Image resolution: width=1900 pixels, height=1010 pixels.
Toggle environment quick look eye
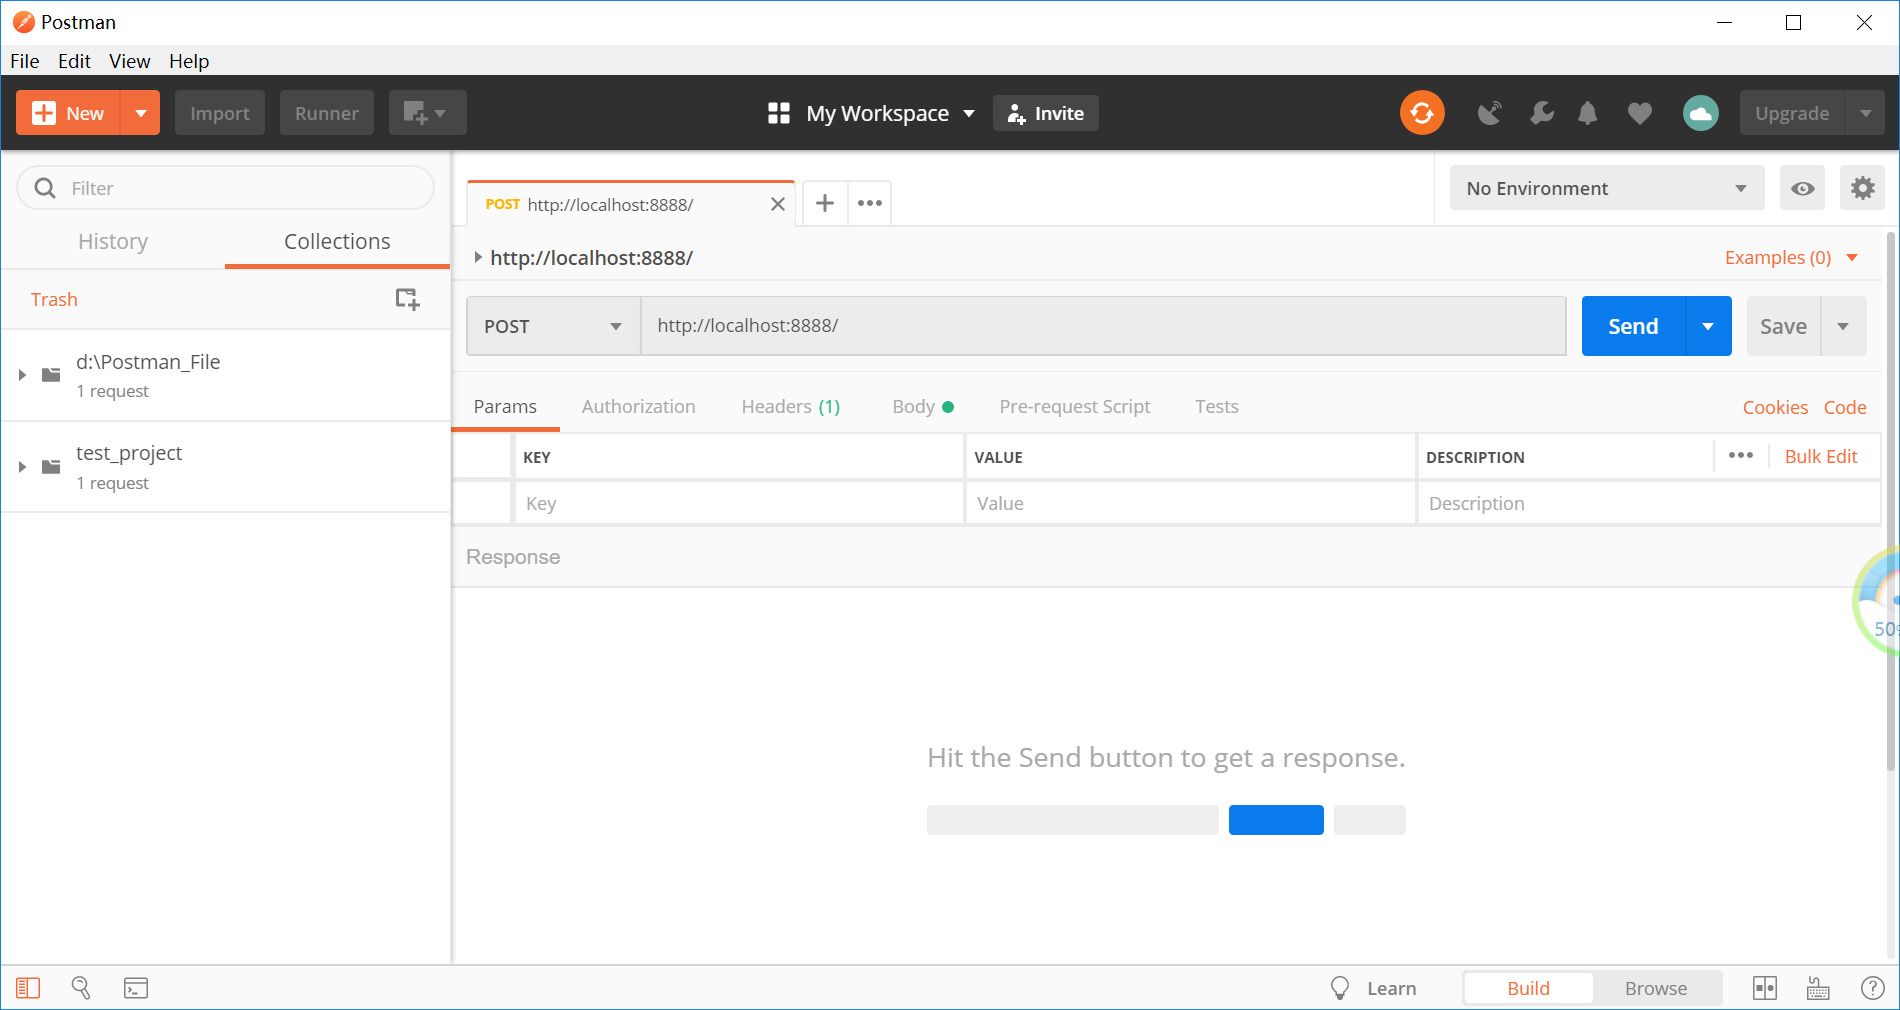click(1802, 188)
